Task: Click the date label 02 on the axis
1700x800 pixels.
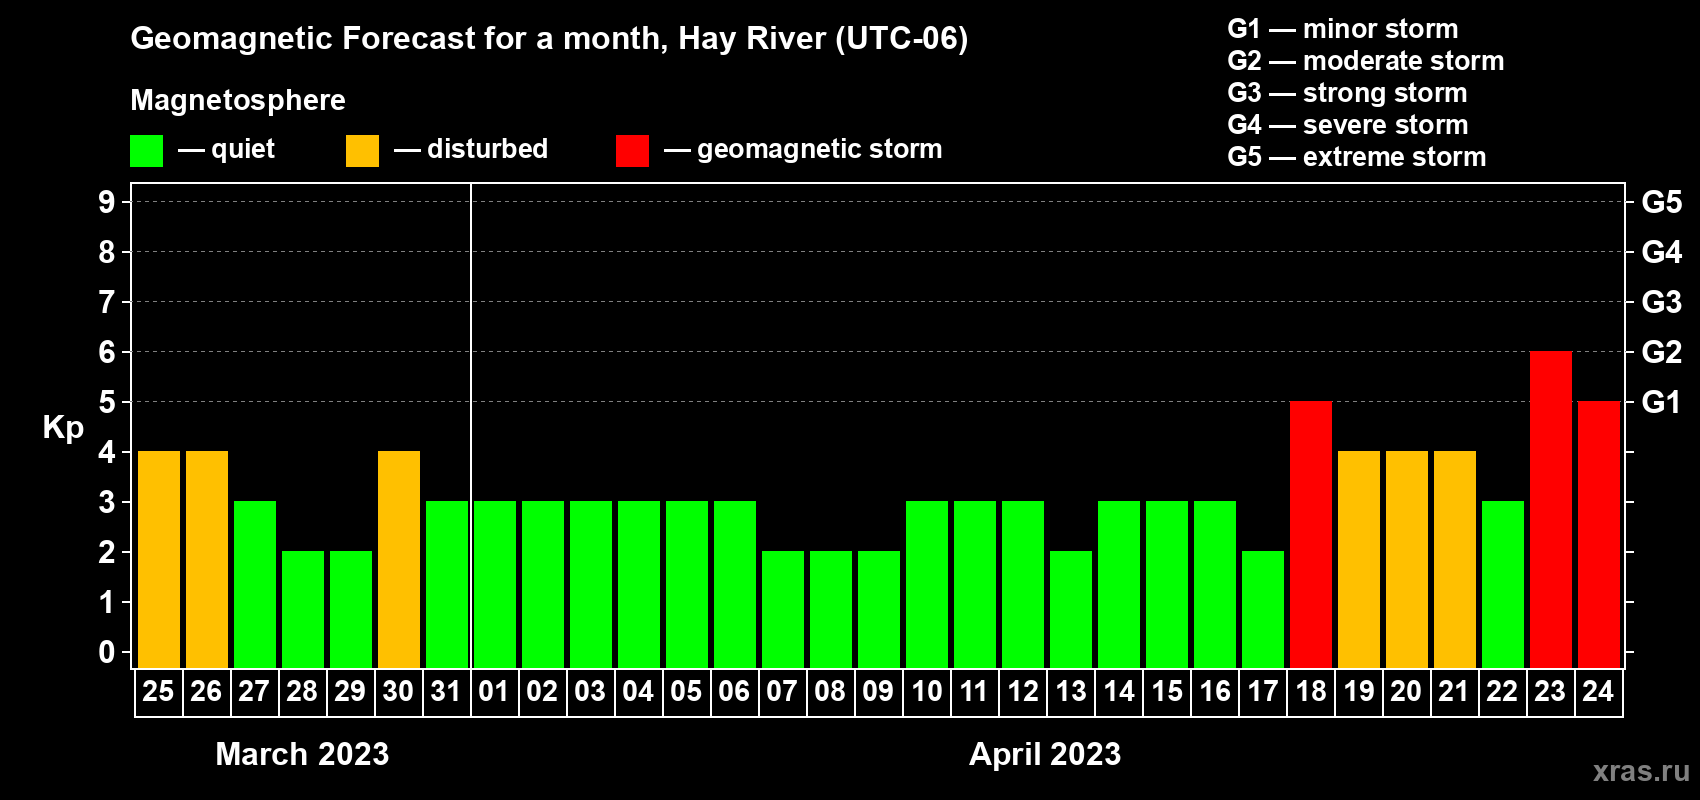Action: (x=542, y=691)
